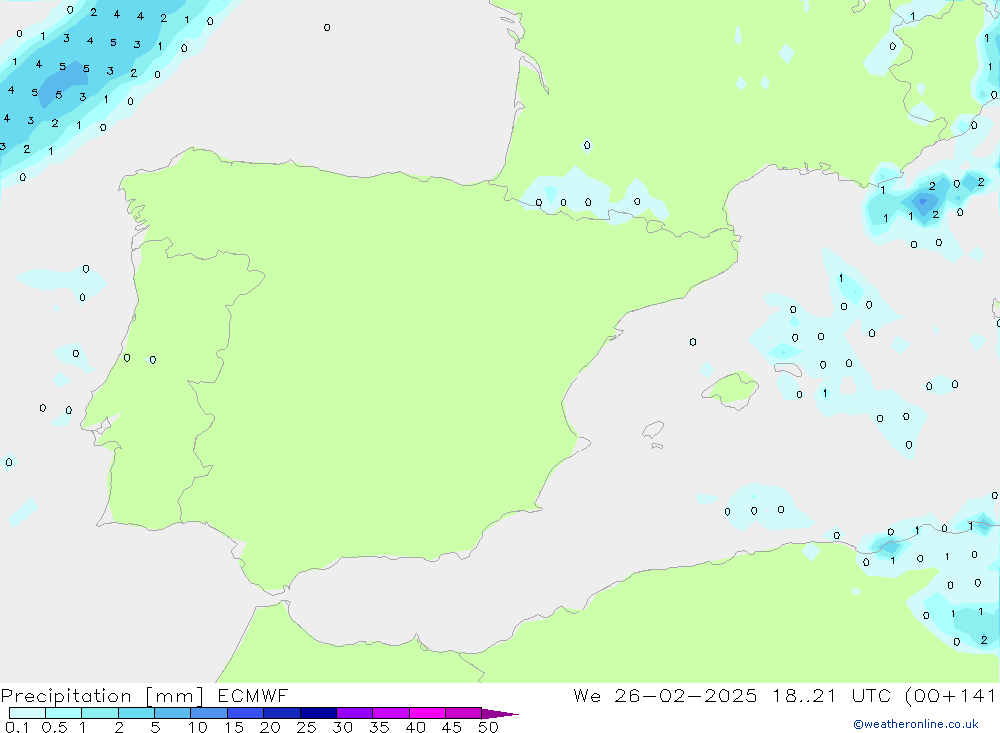The height and width of the screenshot is (733, 1000).
Task: Click the legend label '15'
Action: 234,727
